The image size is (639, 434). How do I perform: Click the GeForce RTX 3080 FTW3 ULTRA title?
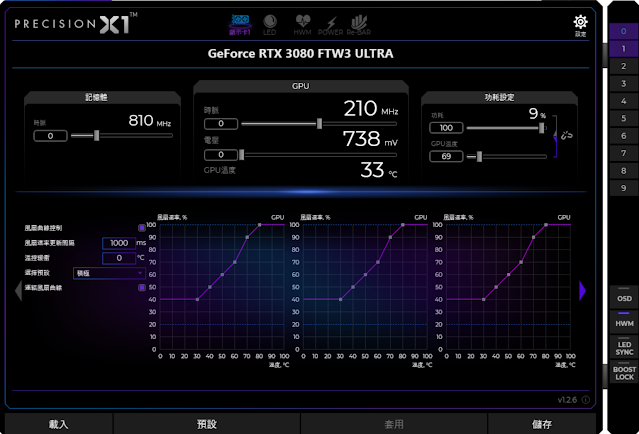[x=300, y=54]
